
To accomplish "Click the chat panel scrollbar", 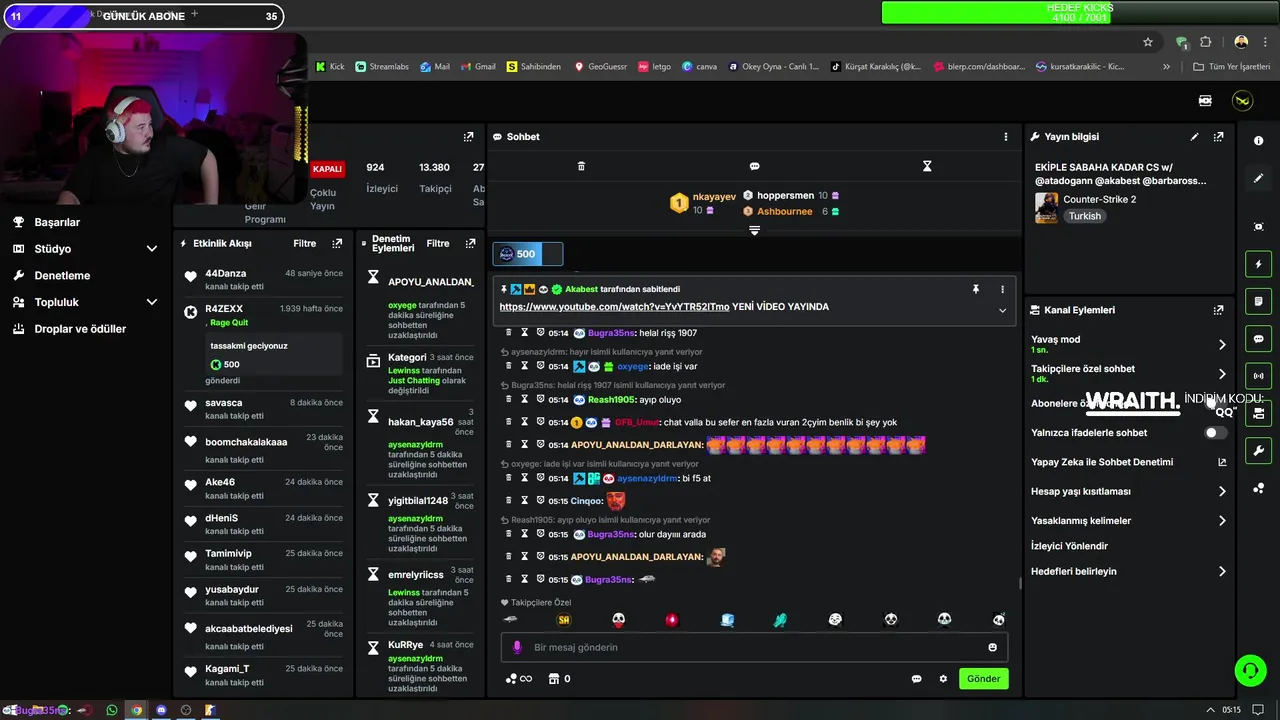I will pyautogui.click(x=1019, y=582).
